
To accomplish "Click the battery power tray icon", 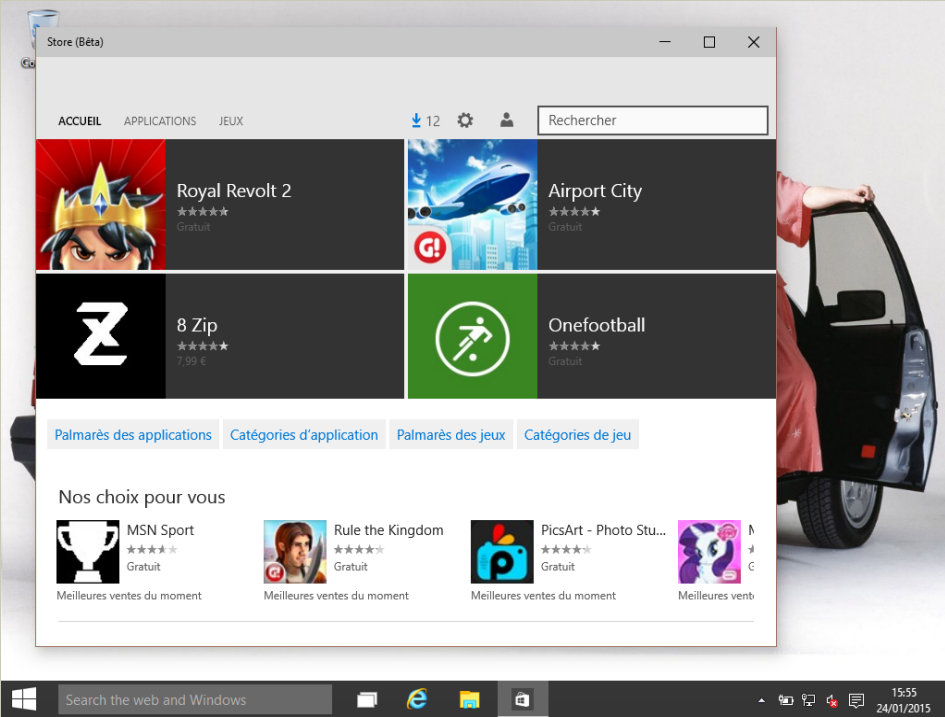I will (x=785, y=700).
